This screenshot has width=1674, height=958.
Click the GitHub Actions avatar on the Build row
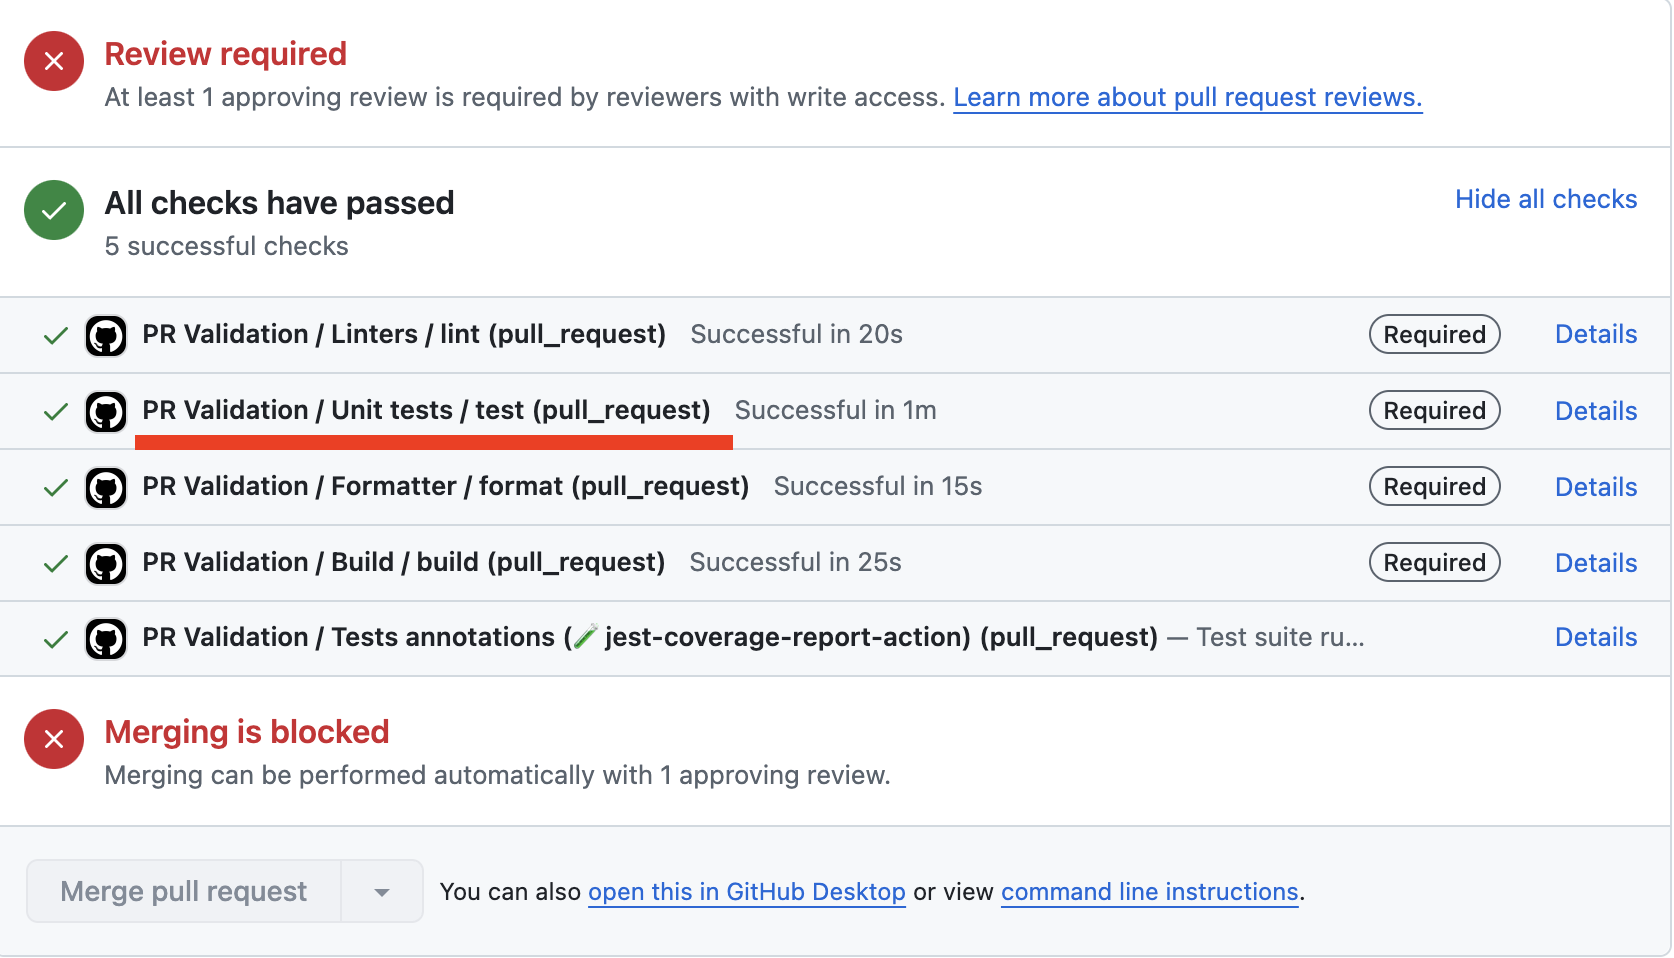[106, 564]
